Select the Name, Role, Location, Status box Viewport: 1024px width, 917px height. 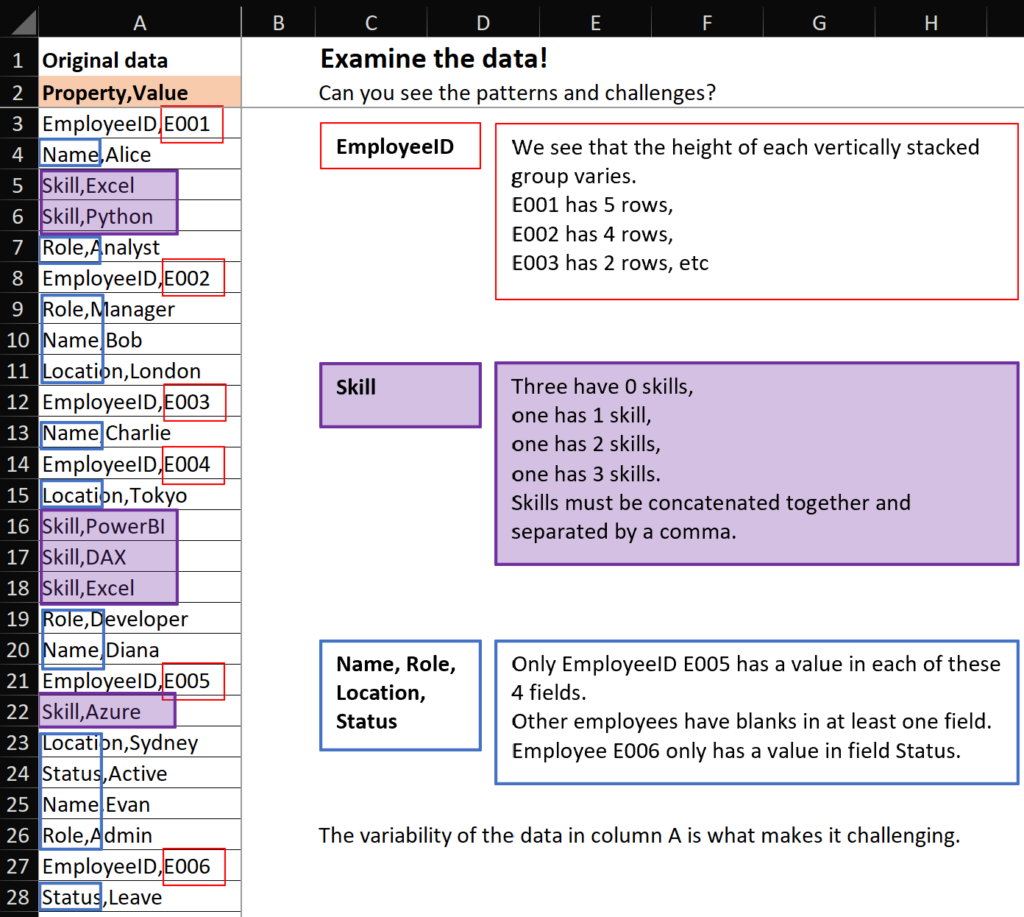click(400, 695)
